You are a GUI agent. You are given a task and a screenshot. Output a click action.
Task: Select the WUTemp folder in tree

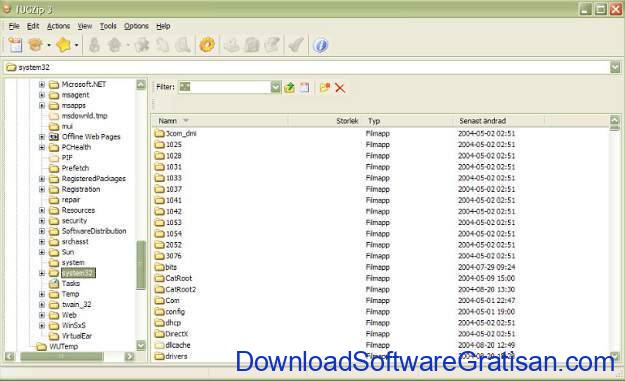(64, 347)
